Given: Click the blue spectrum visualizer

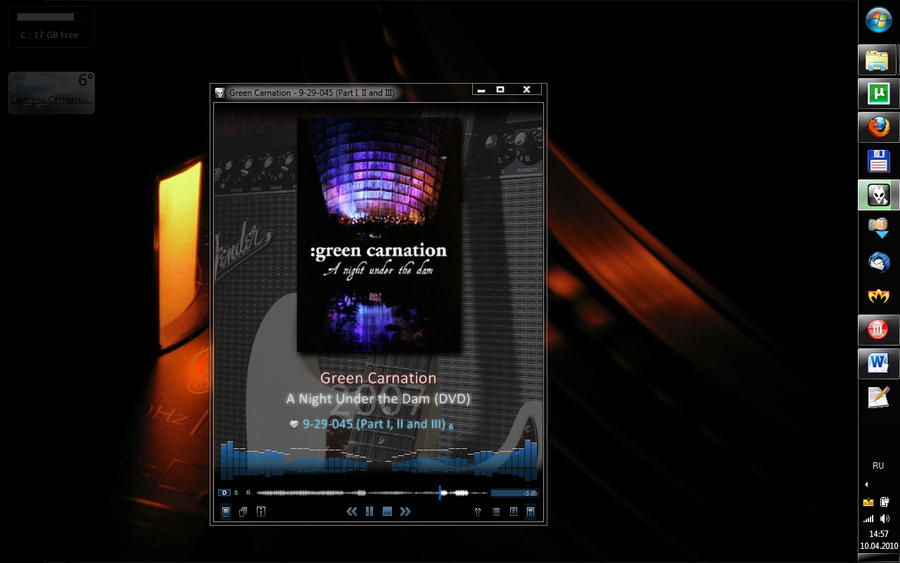Looking at the screenshot, I should (x=379, y=459).
